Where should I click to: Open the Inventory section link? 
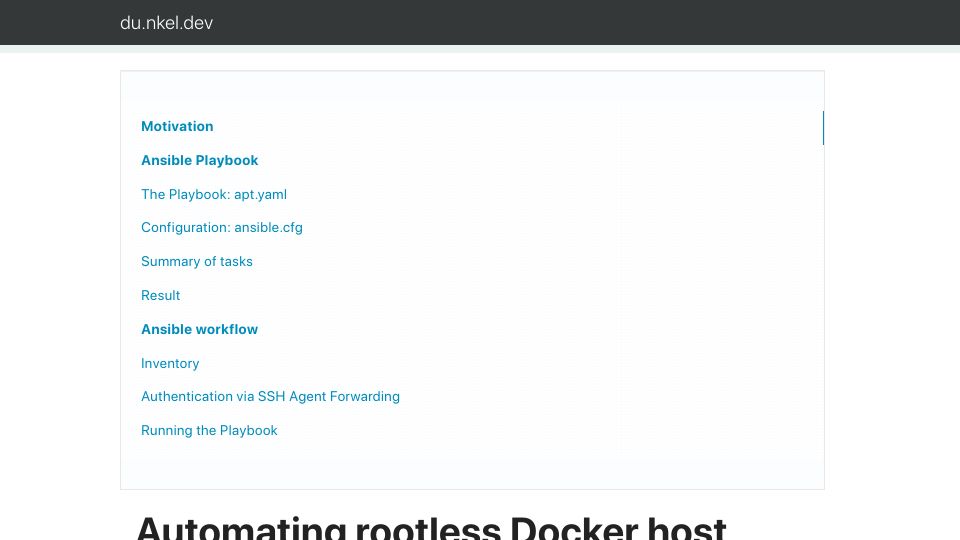[x=170, y=364]
